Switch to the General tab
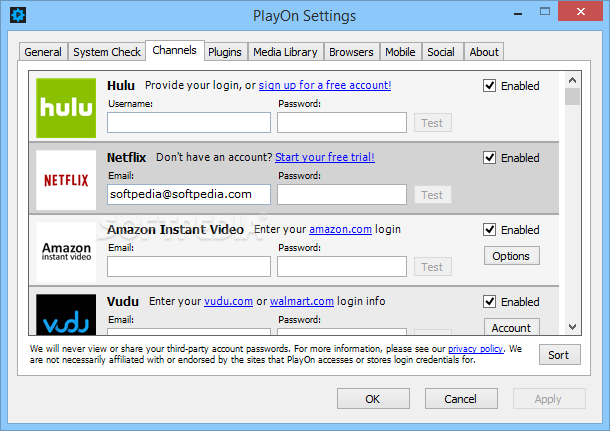 (x=43, y=52)
